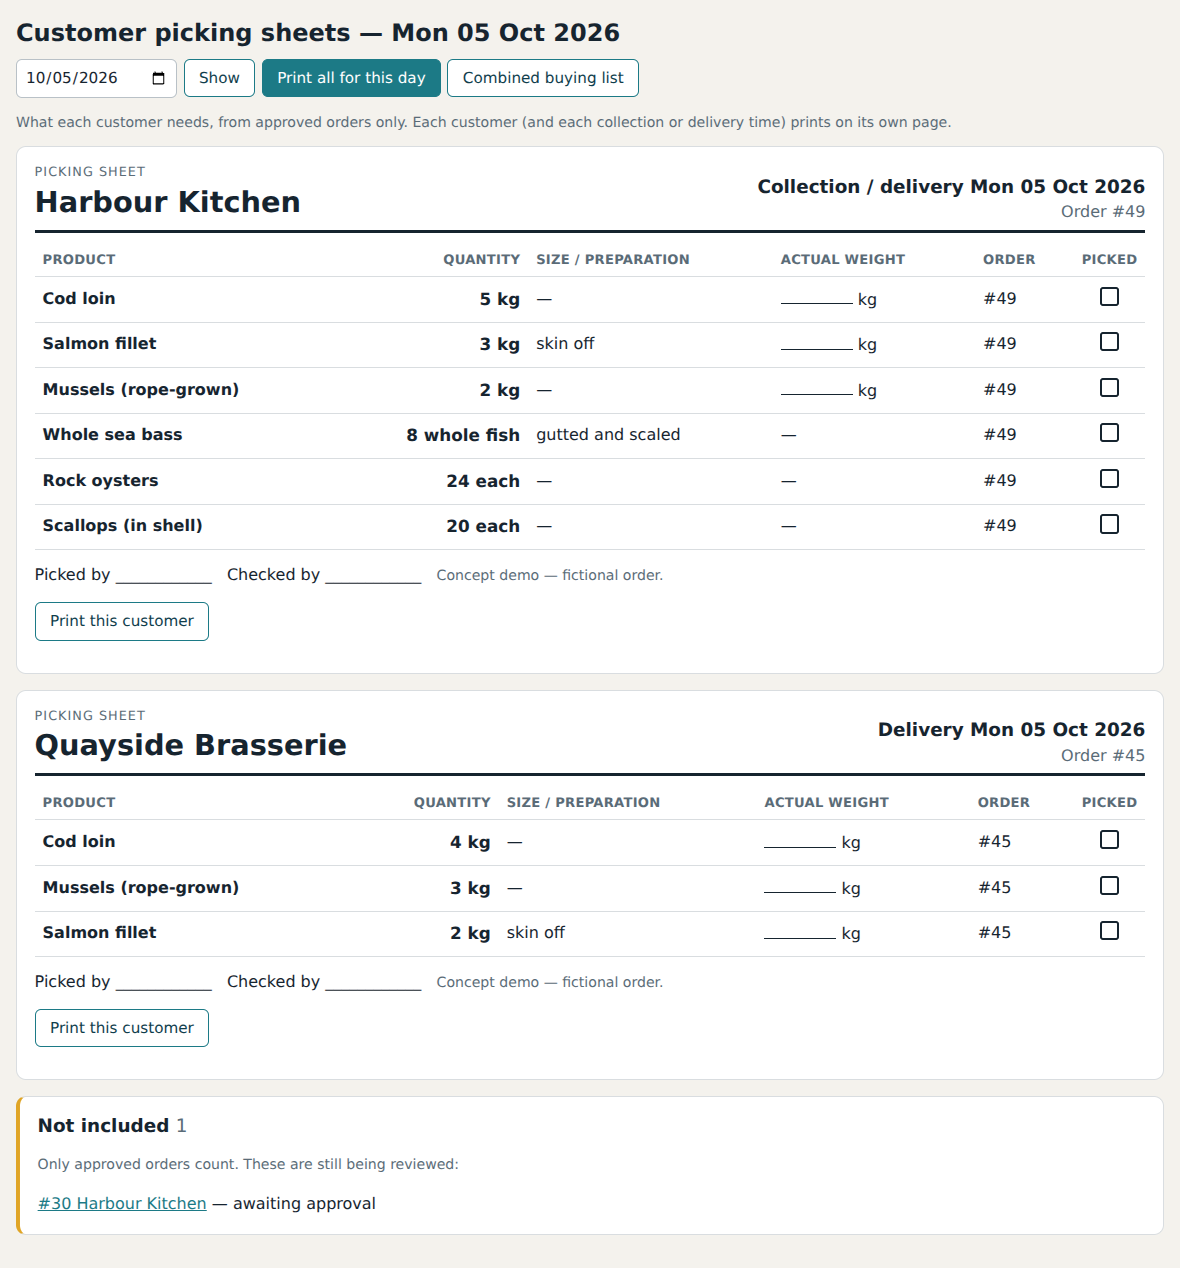Click the 'Order #49' label under collection date

(1103, 211)
